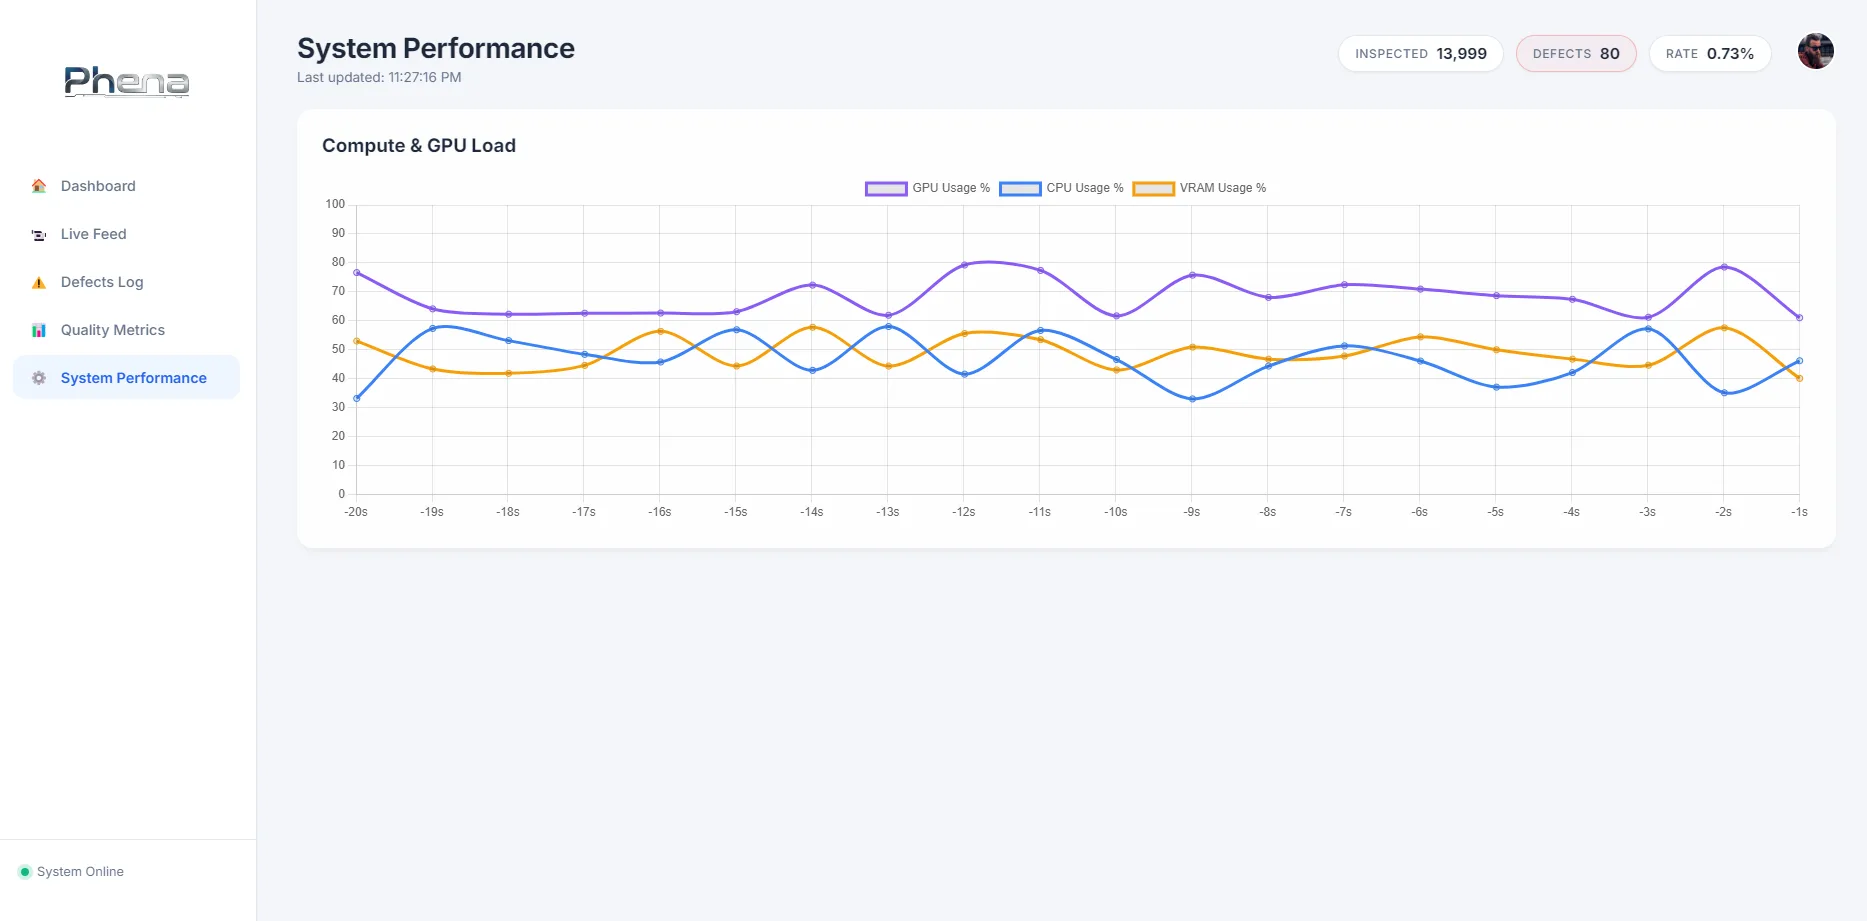
Task: Switch to the Quality Metrics page
Action: tap(112, 330)
